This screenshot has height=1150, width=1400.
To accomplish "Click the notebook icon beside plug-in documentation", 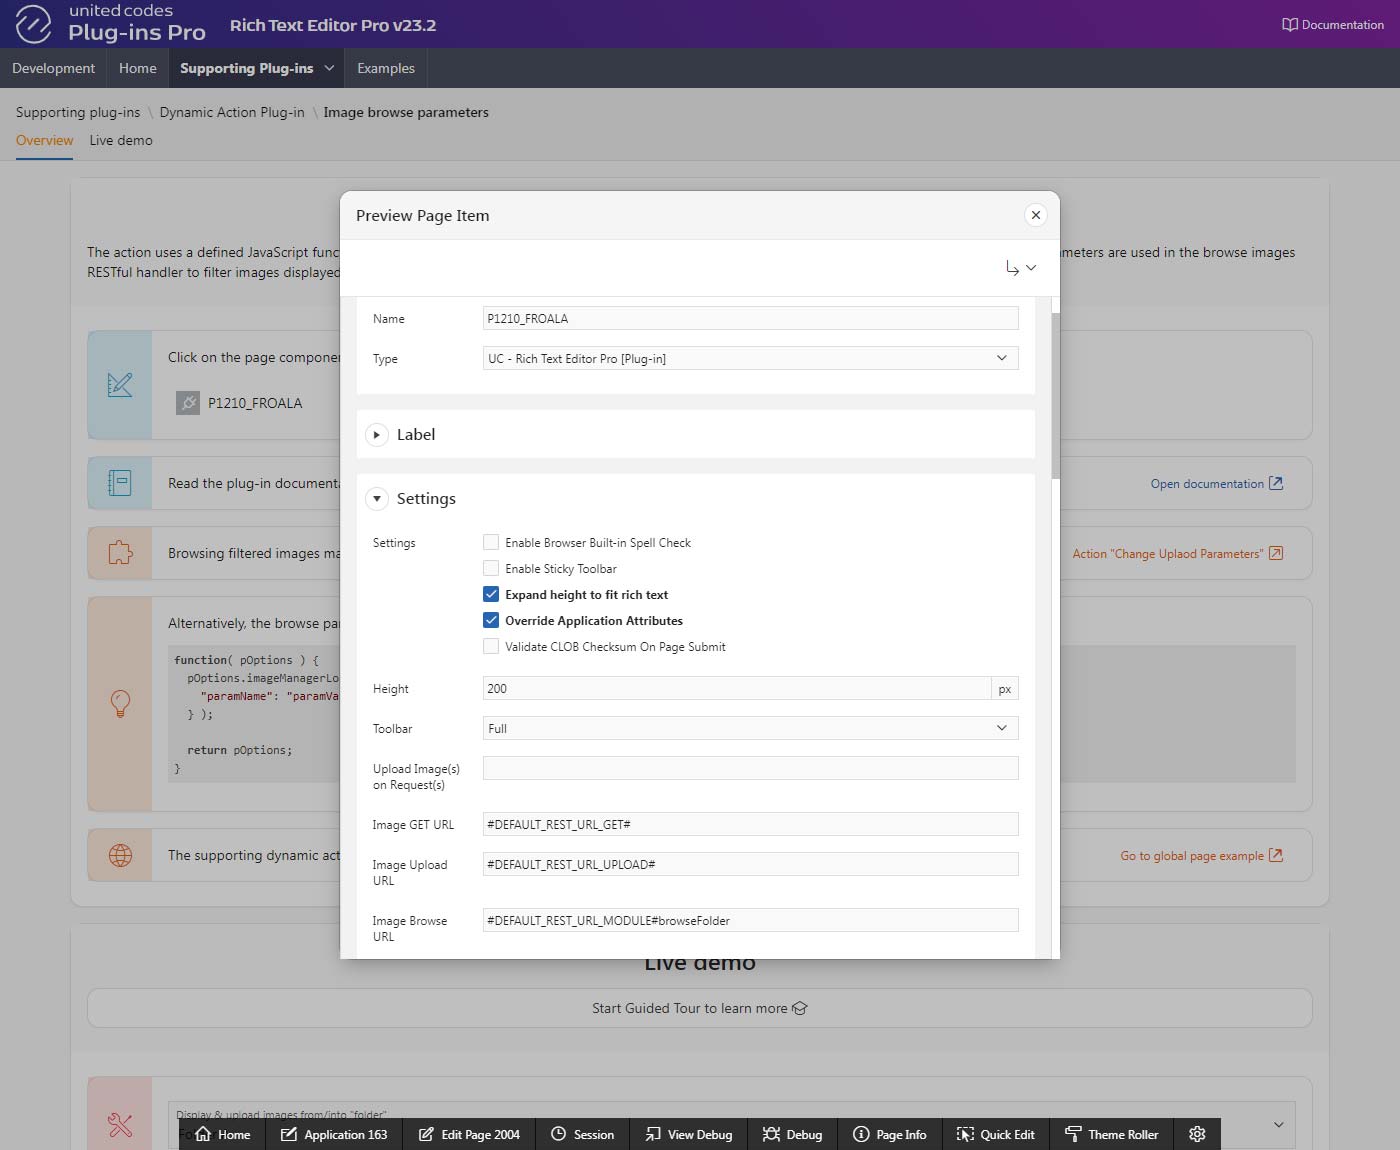I will [x=120, y=483].
